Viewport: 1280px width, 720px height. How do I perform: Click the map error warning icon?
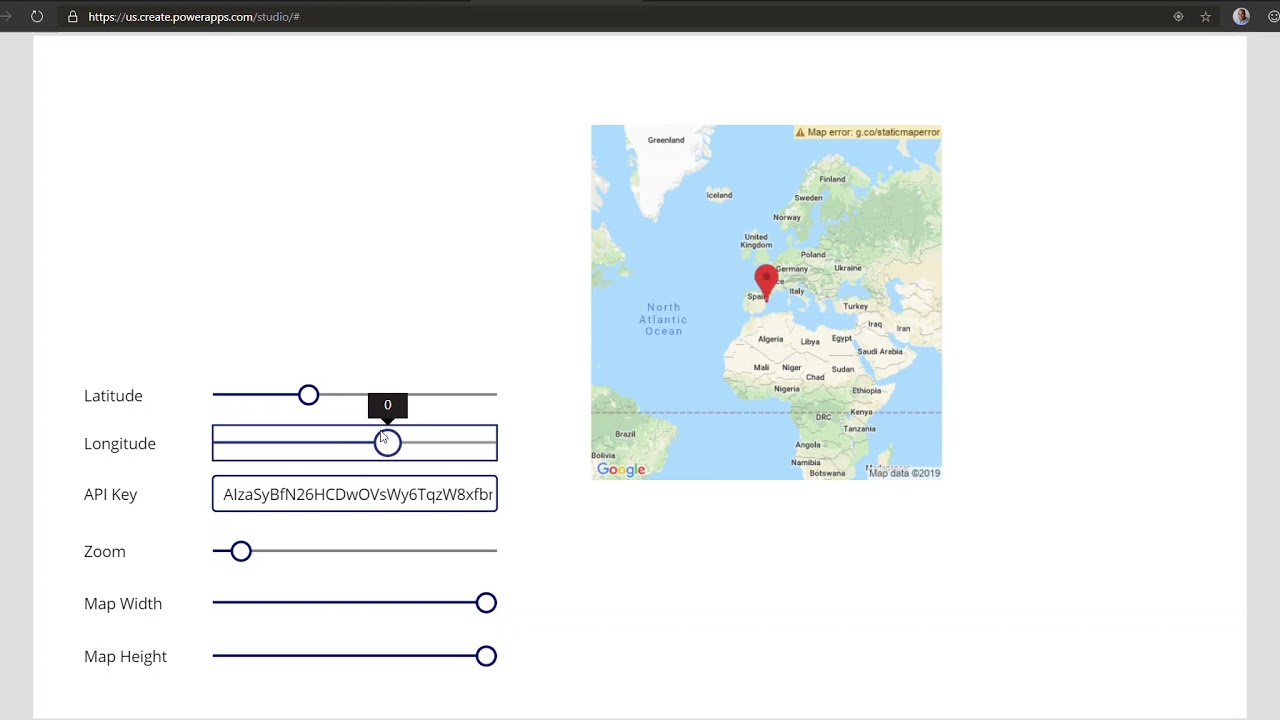800,132
